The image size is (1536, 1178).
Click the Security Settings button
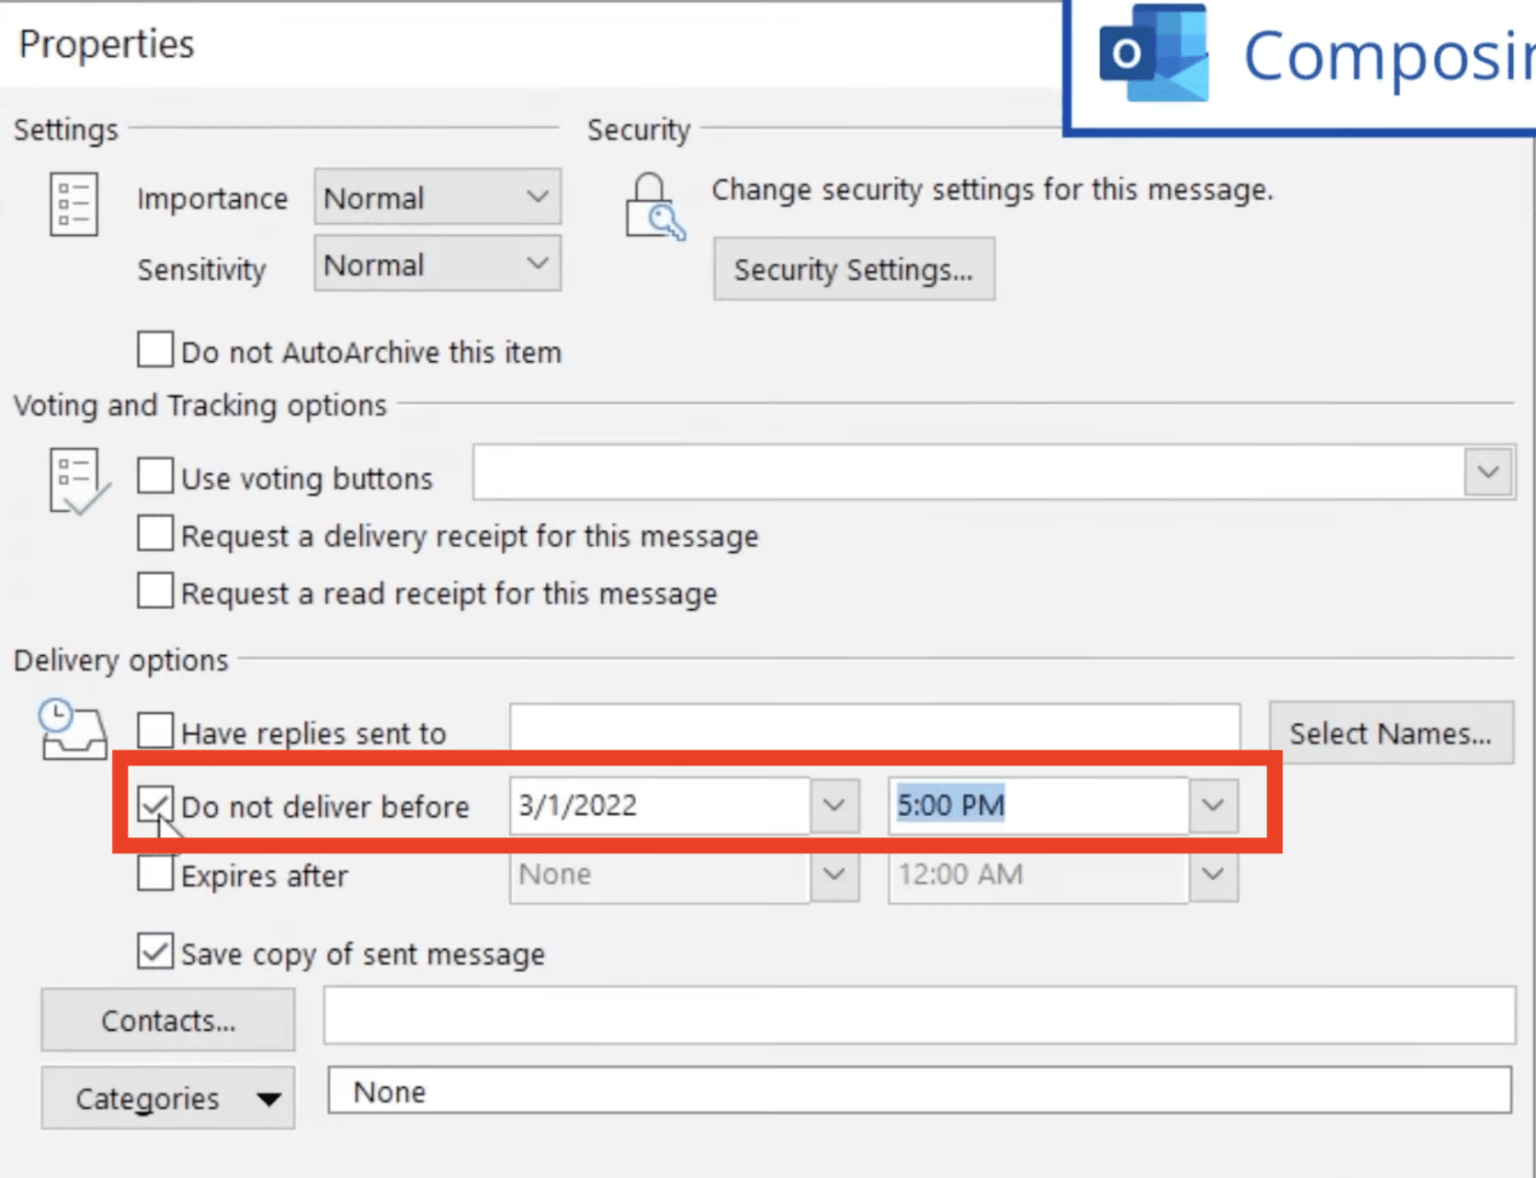click(853, 268)
